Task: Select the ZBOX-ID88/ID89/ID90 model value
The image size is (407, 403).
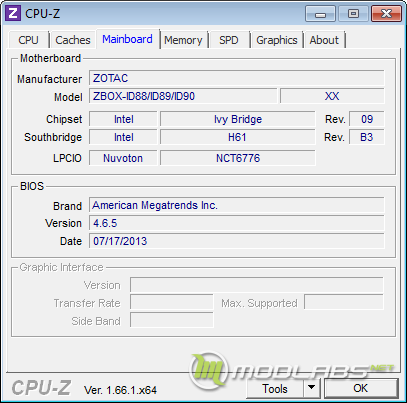Action: click(183, 96)
